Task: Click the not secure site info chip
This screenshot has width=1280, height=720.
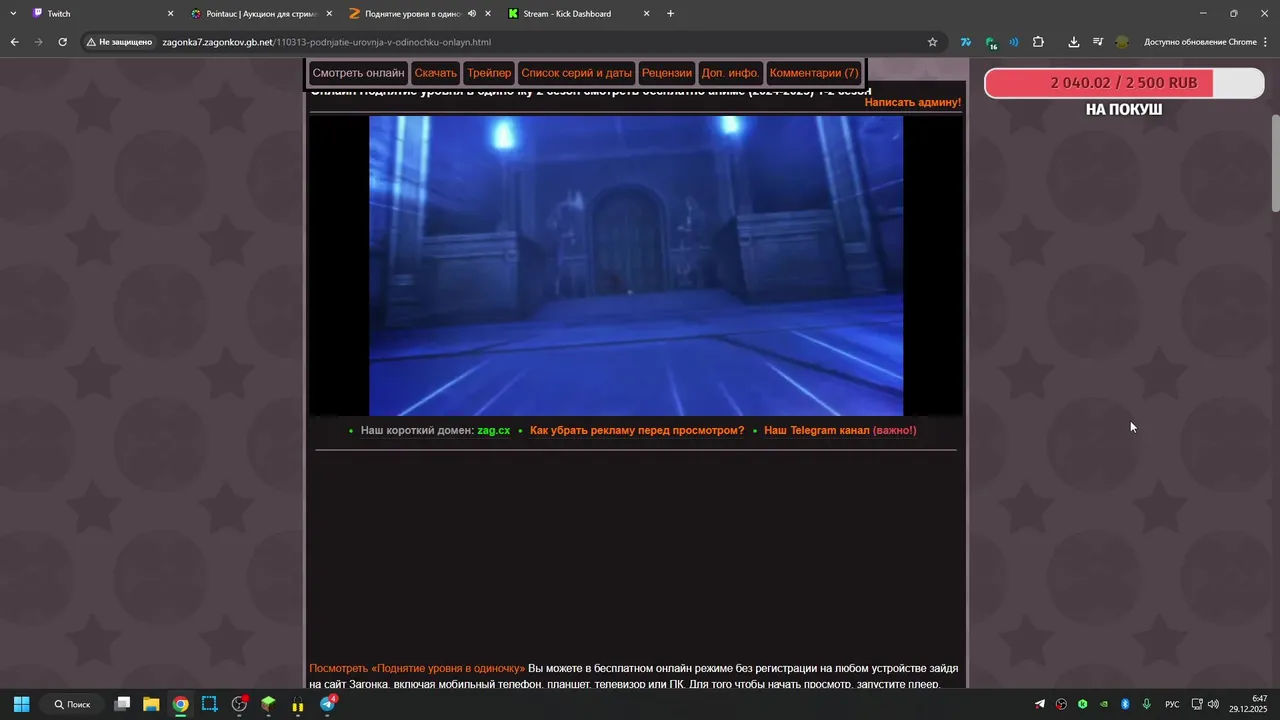Action: [x=119, y=42]
